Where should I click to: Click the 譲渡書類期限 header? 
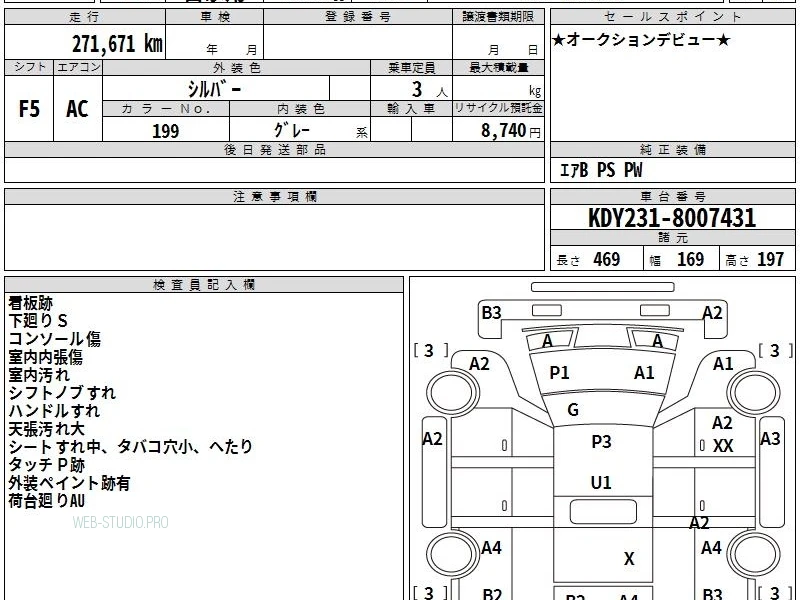tap(498, 16)
